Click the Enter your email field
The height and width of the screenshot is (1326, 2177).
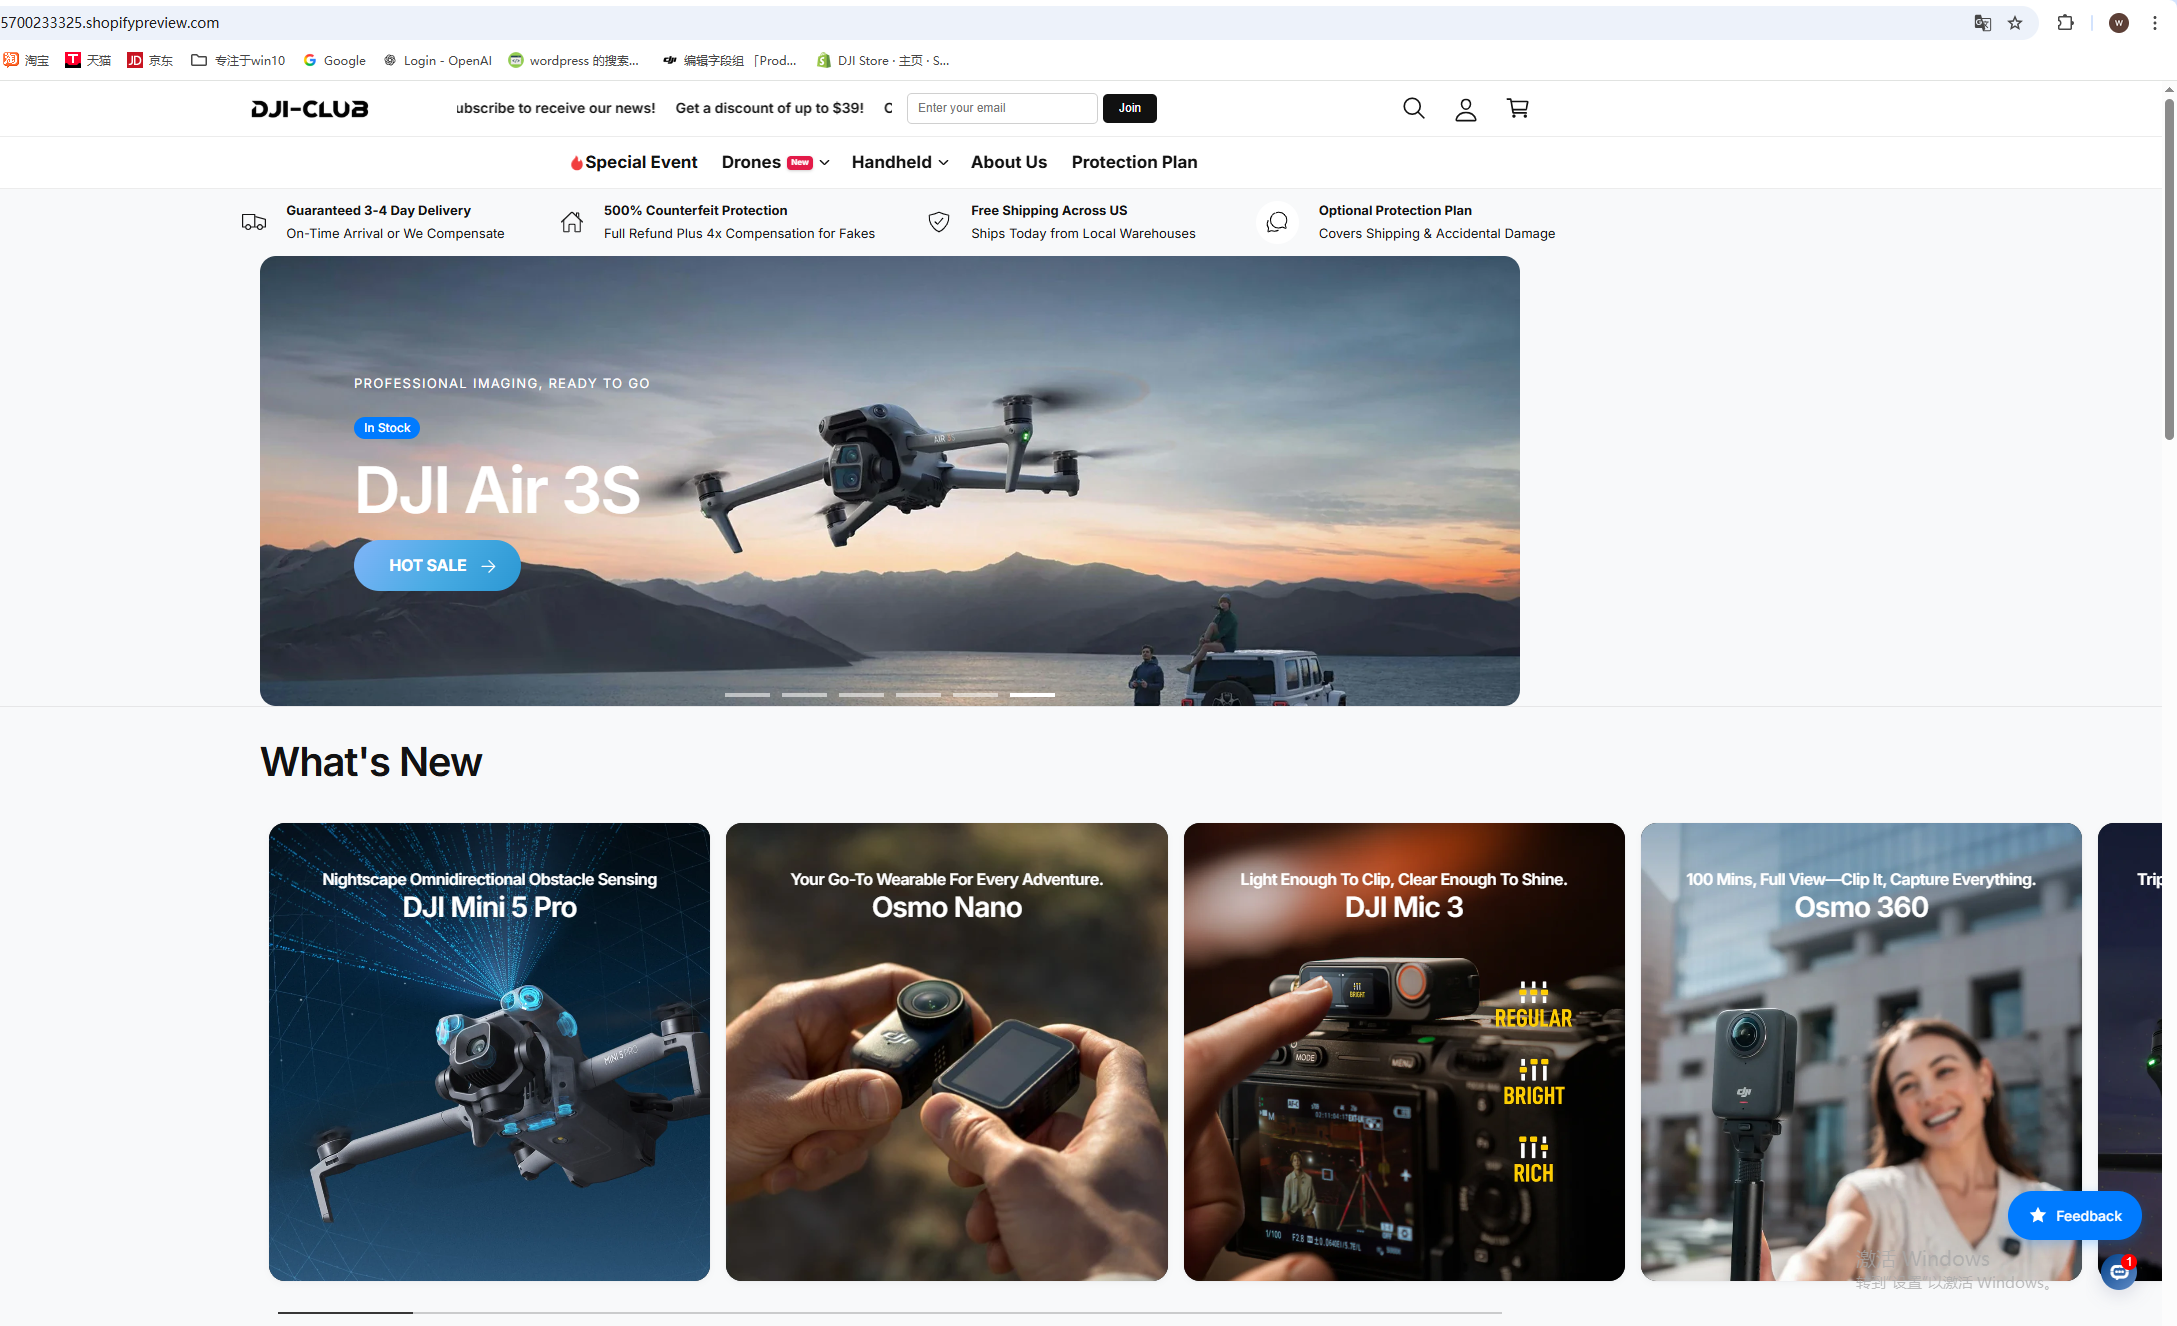point(1001,108)
